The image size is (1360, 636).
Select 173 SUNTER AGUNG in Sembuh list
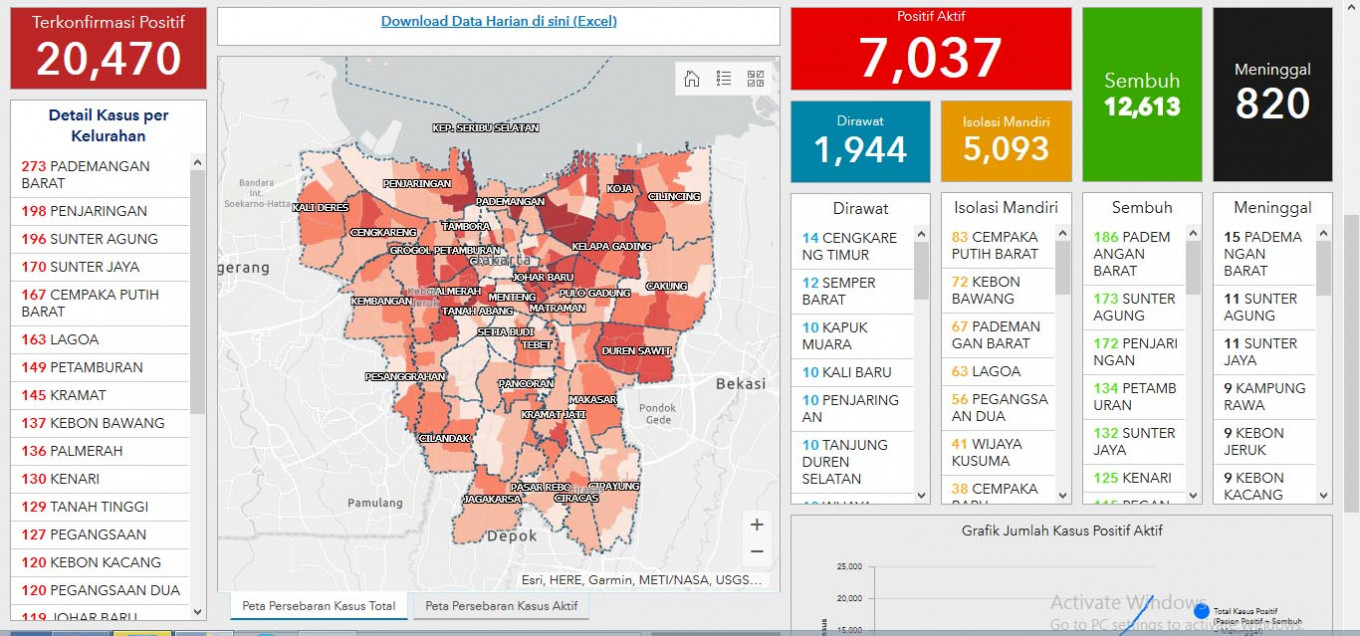point(1135,307)
